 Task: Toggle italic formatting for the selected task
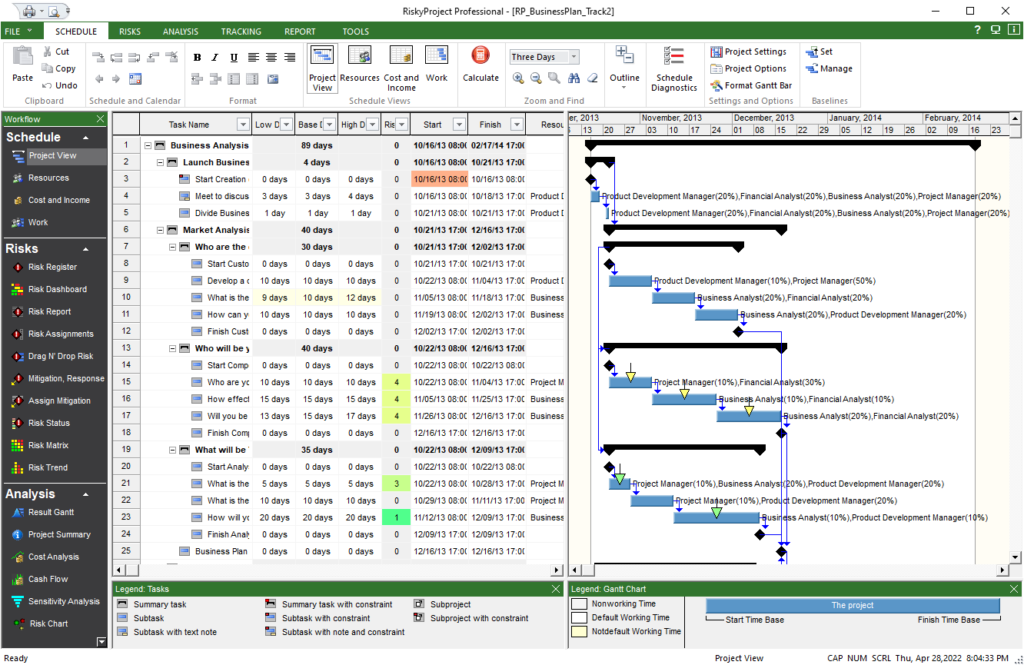pyautogui.click(x=213, y=57)
